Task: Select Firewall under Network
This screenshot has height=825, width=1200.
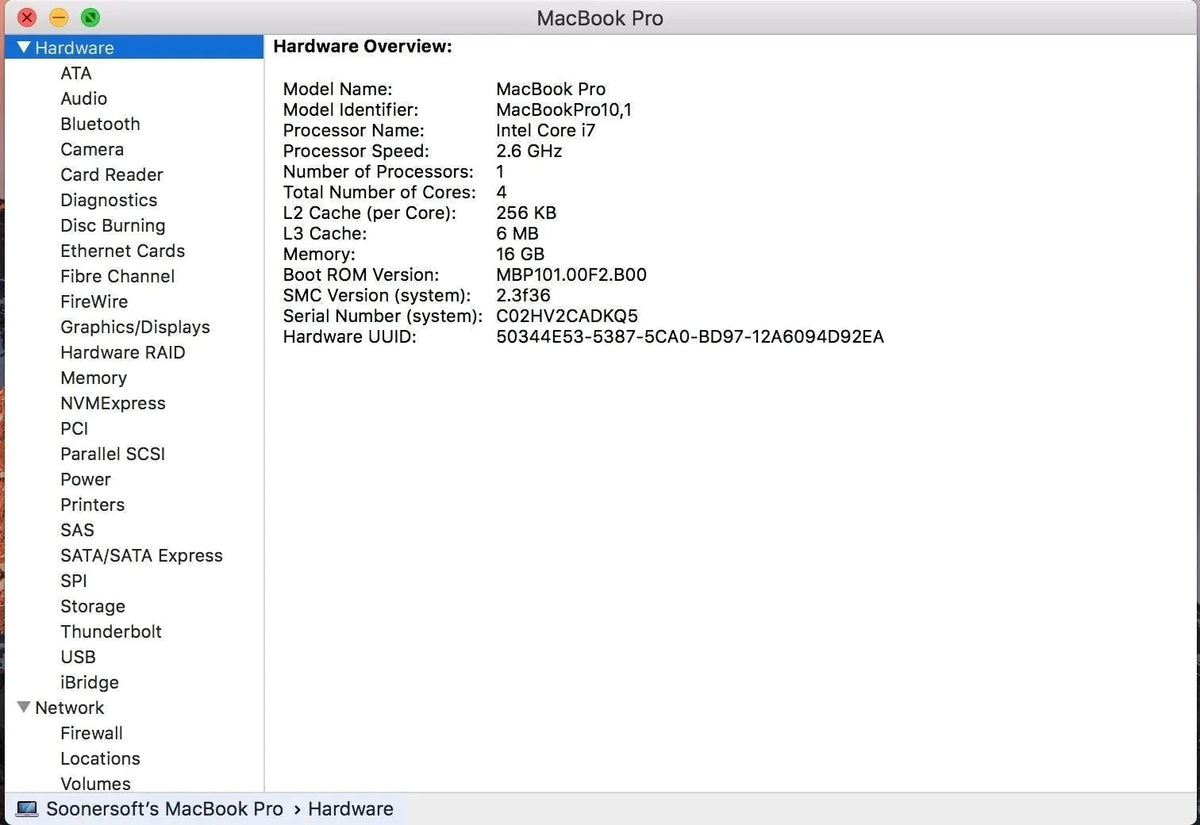Action: click(x=92, y=733)
